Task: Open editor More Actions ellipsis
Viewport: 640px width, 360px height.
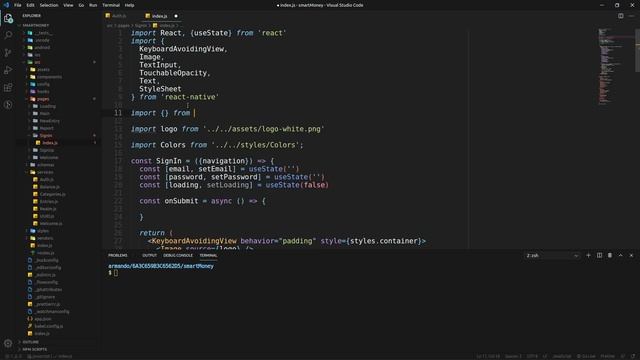Action: pyautogui.click(x=631, y=16)
